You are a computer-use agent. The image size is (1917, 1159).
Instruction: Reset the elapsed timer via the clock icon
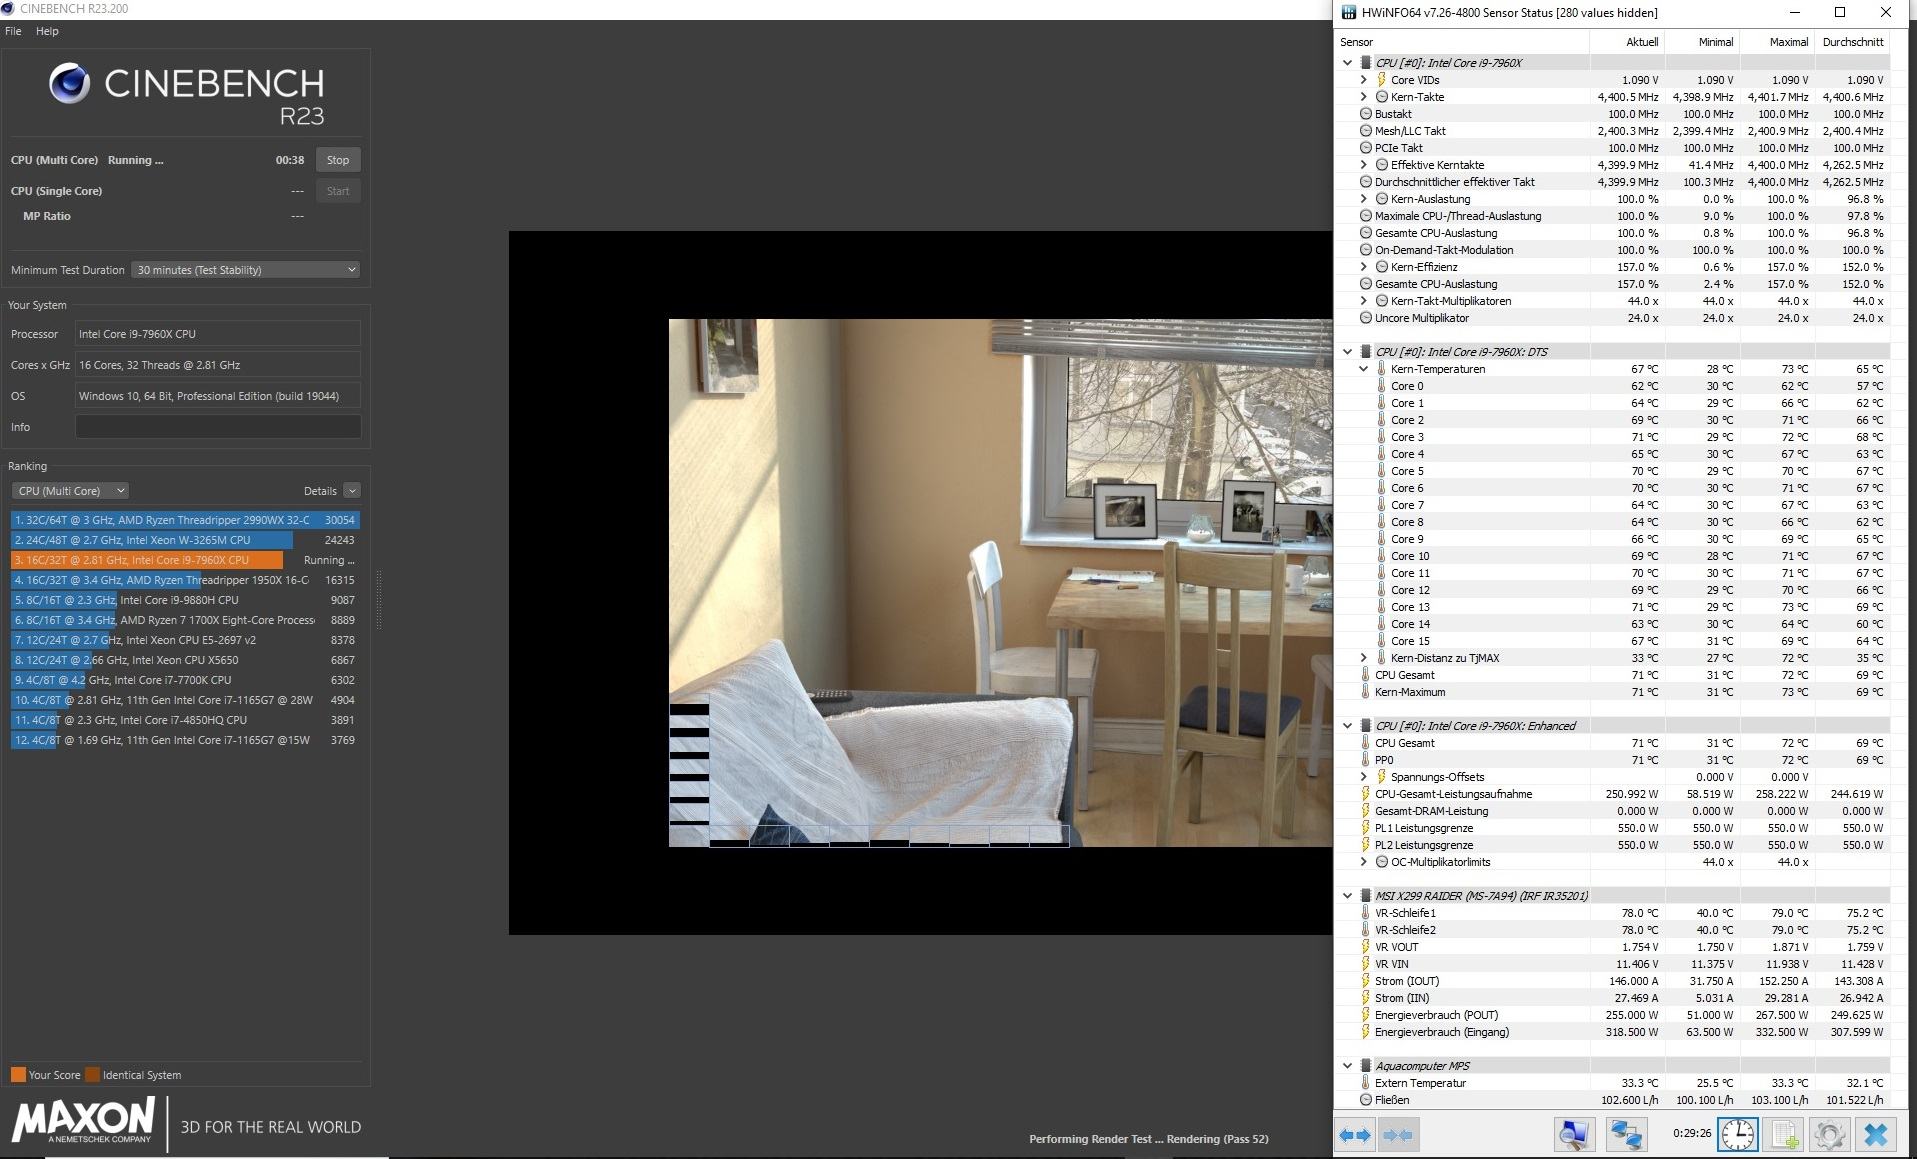(x=1738, y=1135)
